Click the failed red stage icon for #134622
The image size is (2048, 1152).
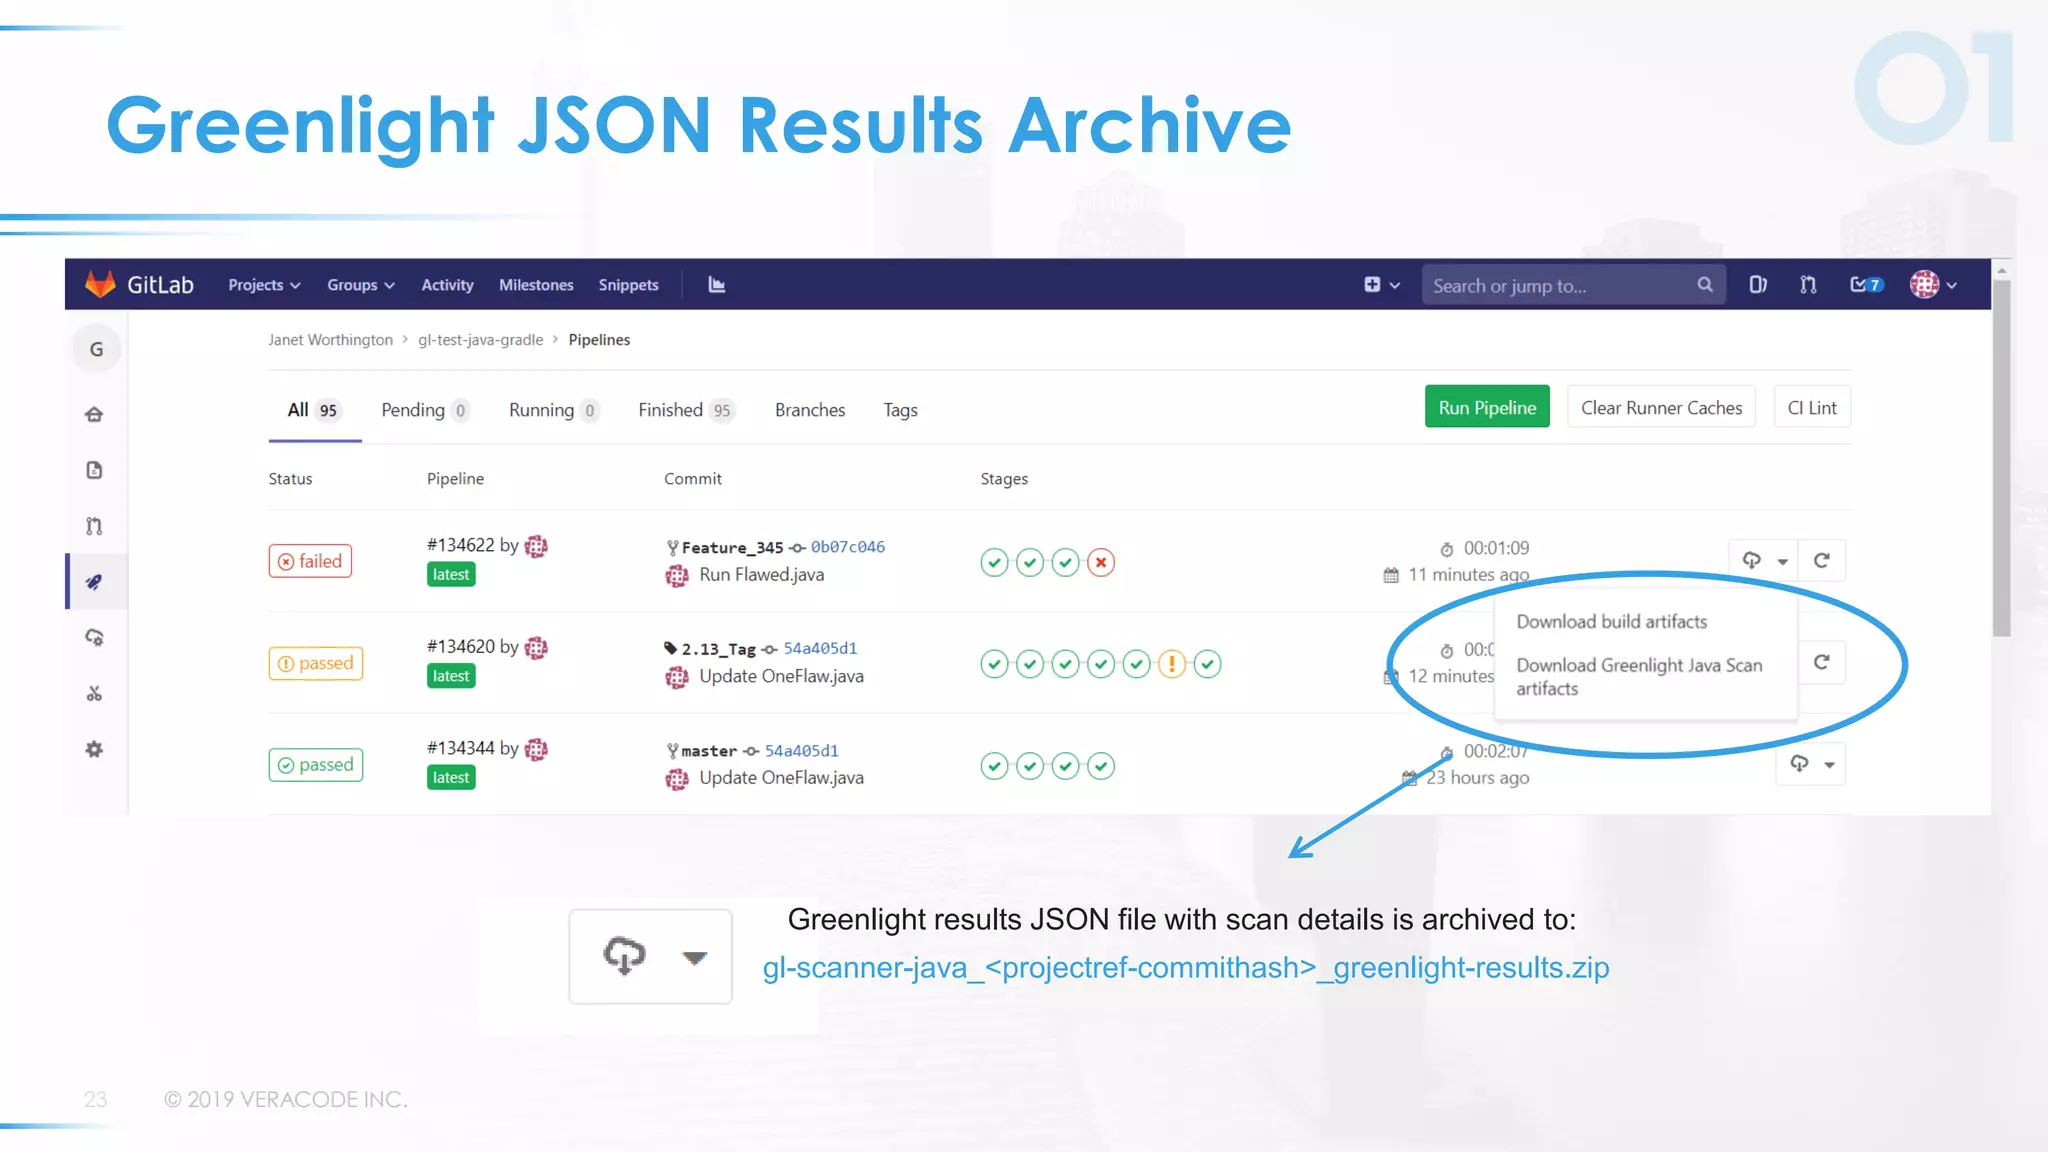coord(1101,563)
